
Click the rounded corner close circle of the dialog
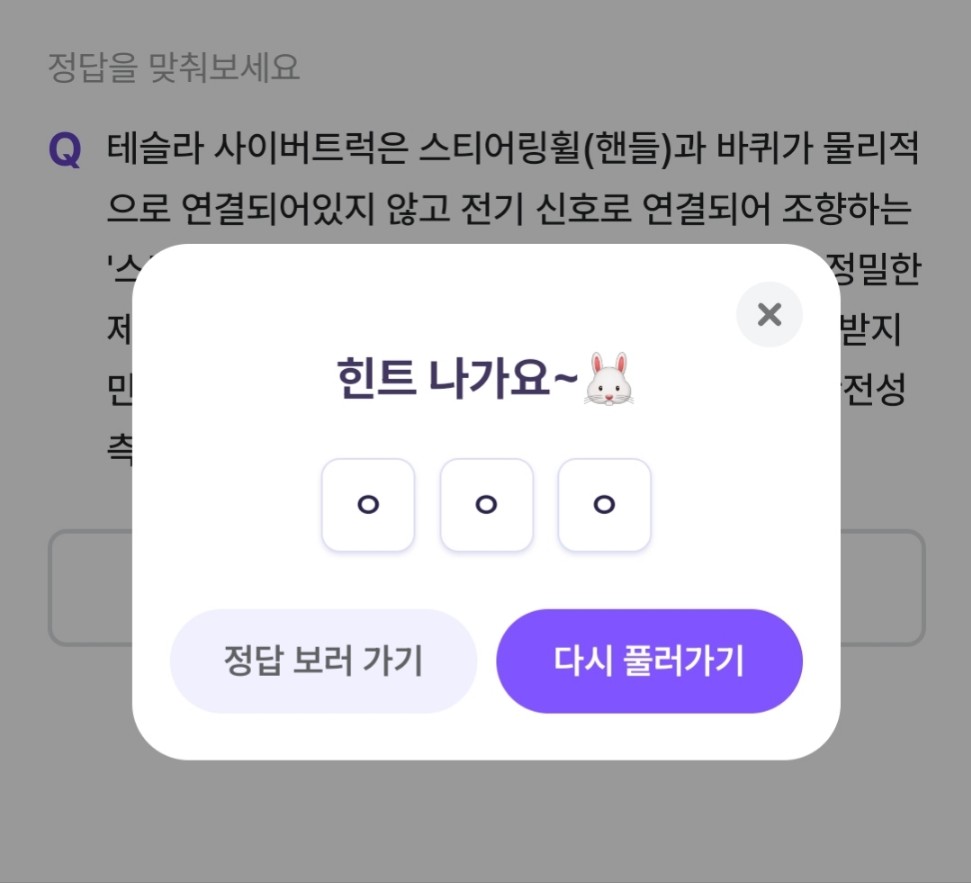coord(769,315)
